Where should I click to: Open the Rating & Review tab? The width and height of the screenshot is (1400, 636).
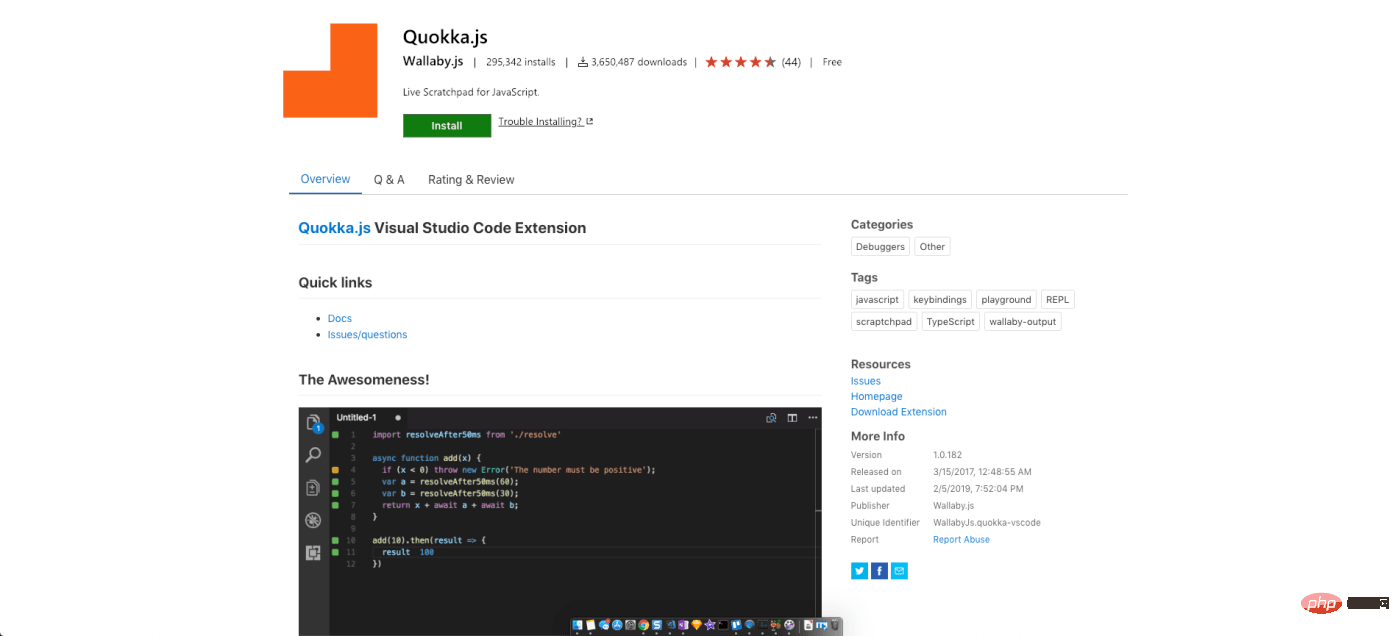(x=471, y=180)
